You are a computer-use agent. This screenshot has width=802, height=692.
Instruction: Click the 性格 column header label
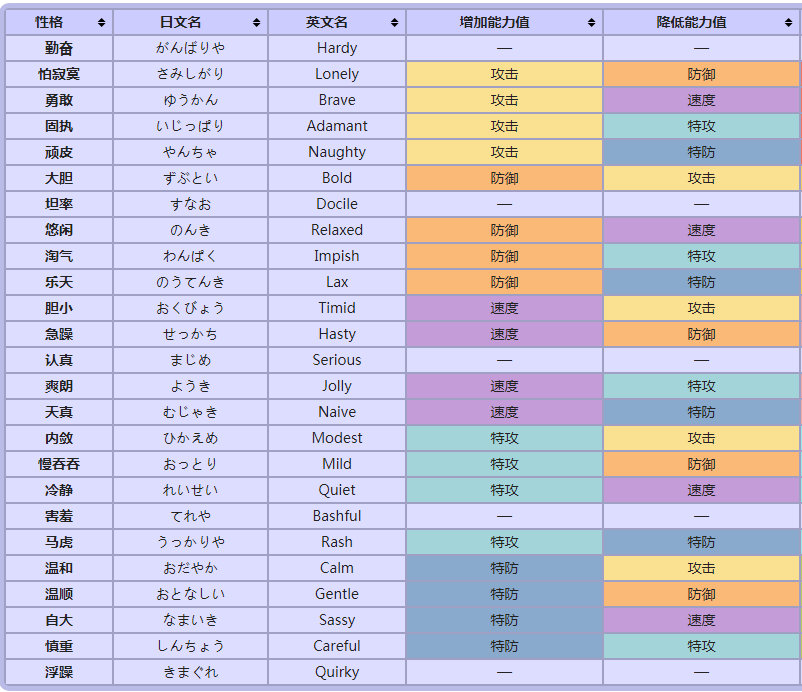[49, 22]
